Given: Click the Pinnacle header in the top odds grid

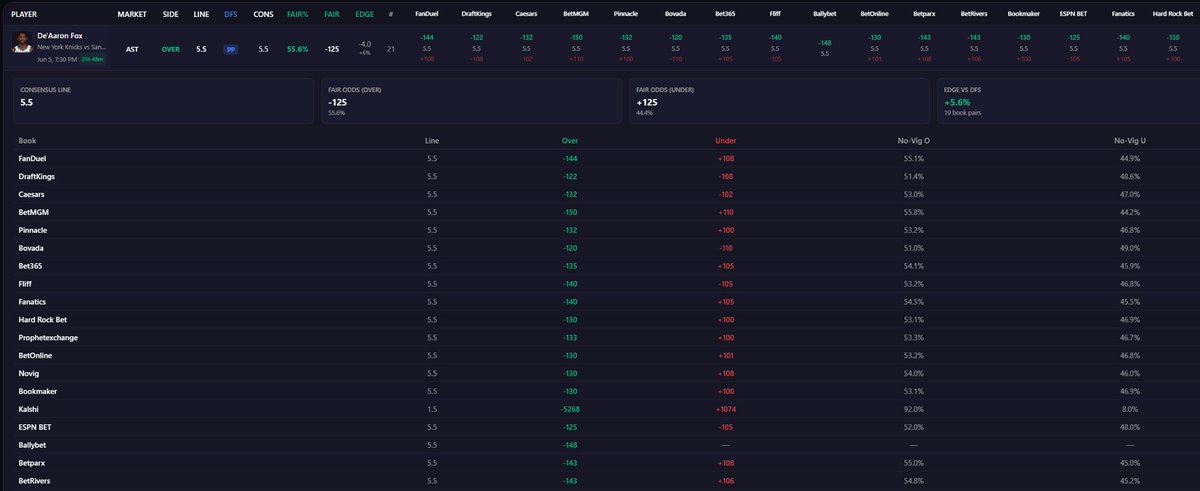Looking at the screenshot, I should [x=626, y=15].
